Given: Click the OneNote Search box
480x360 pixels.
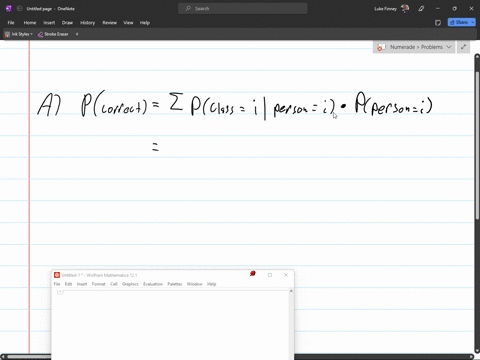Looking at the screenshot, I should 242,8.
